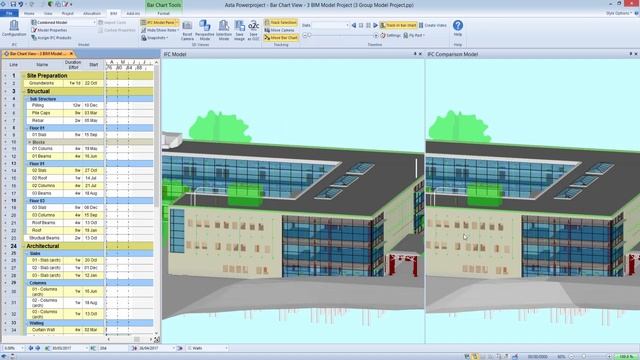Open the IFC Configuration tool
640x360 pixels.
click(x=14, y=29)
